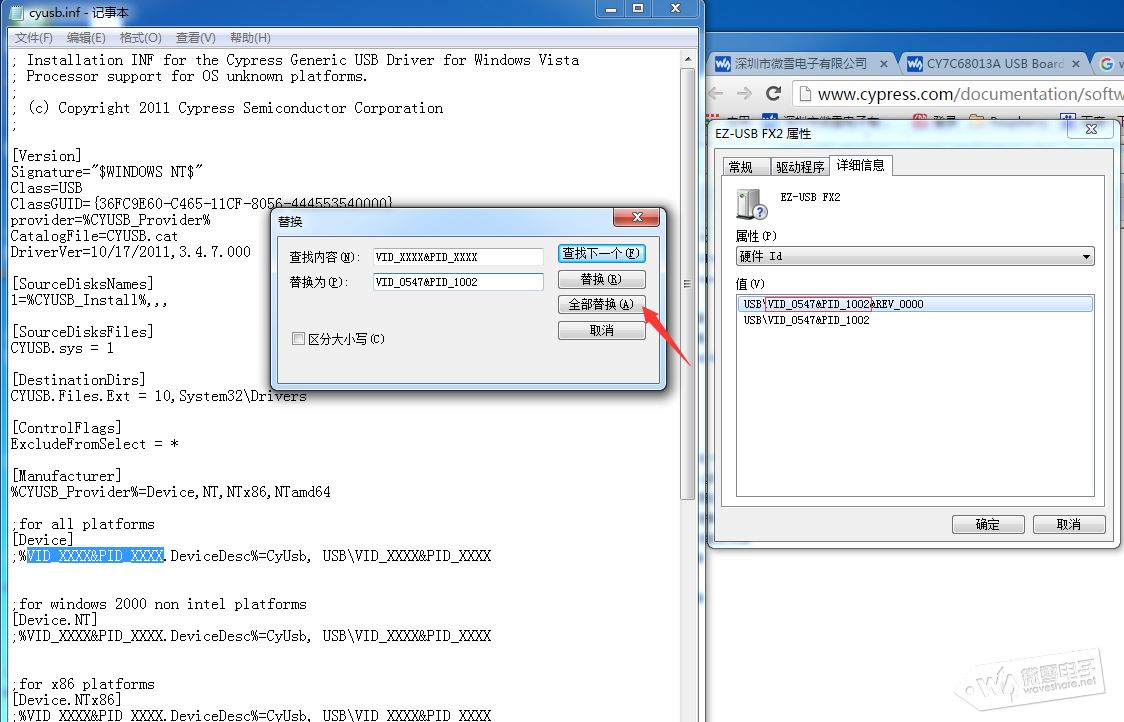Open the 查看(V) menu in Notepad
The height and width of the screenshot is (722, 1124).
click(196, 37)
